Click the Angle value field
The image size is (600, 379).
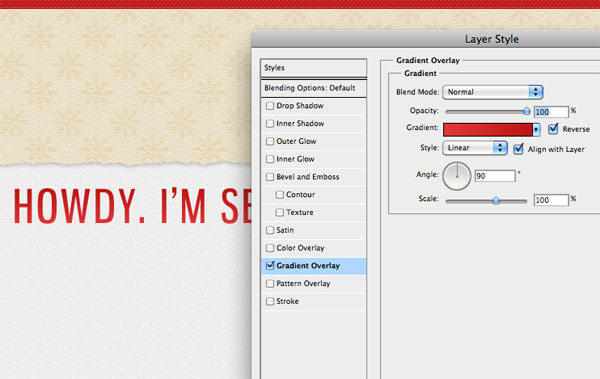(495, 176)
